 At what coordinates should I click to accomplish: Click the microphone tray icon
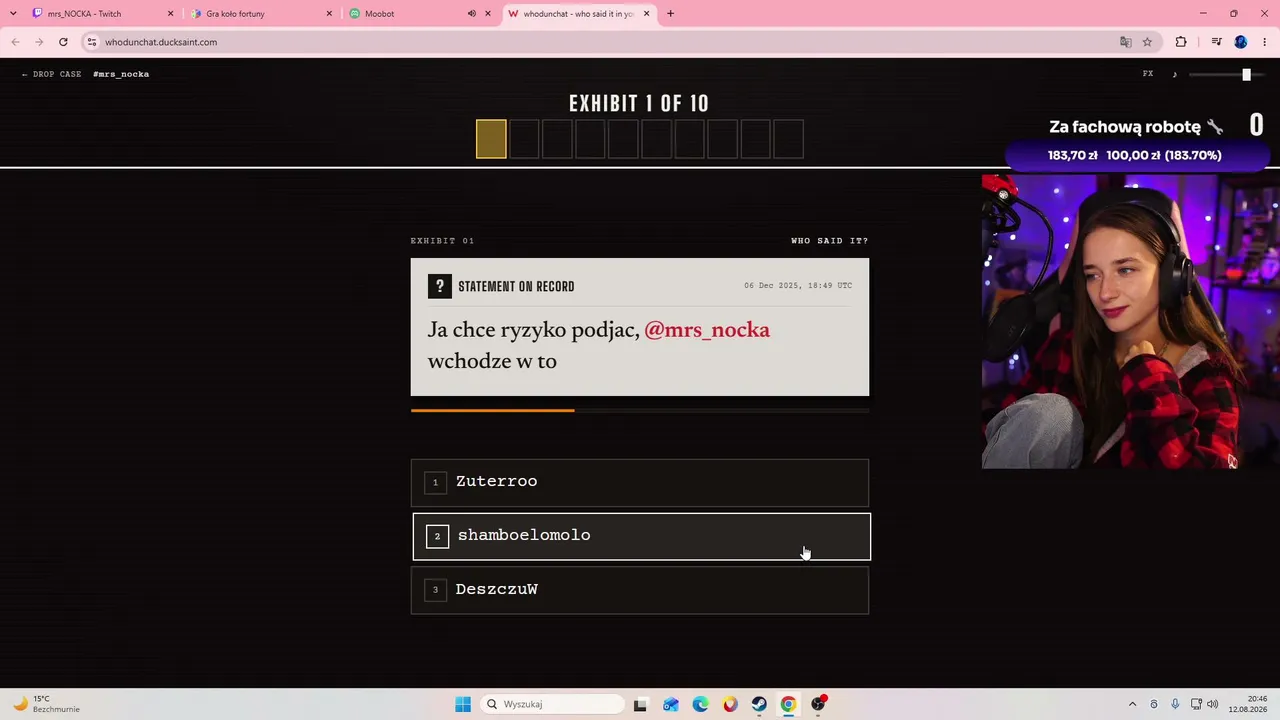click(x=1175, y=704)
